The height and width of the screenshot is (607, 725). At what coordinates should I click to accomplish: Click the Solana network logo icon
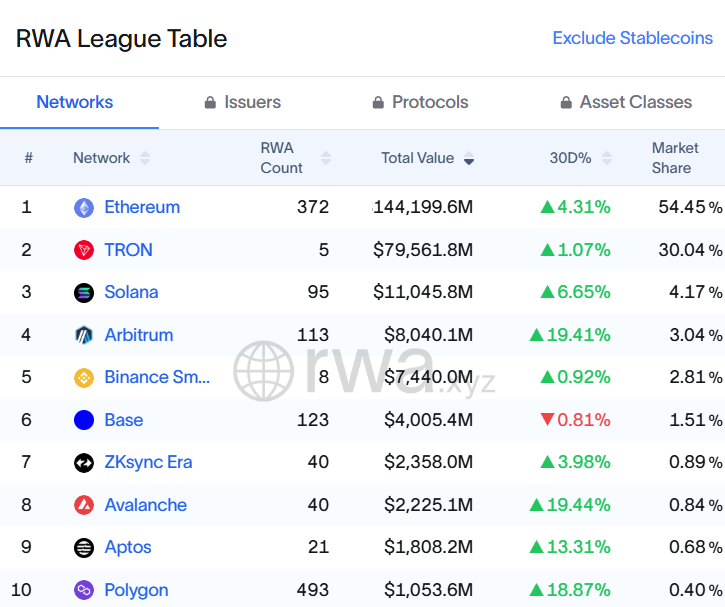84,293
